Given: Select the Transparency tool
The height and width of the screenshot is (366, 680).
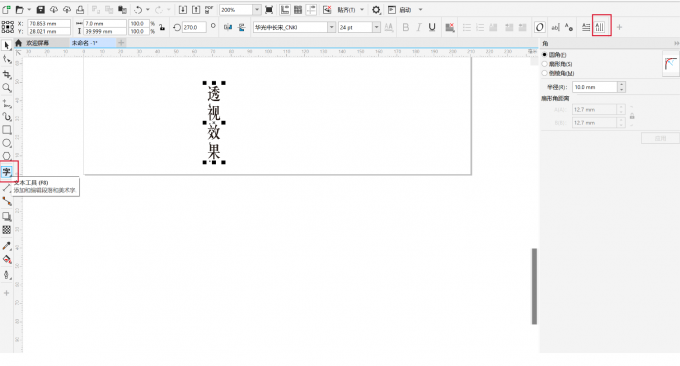Looking at the screenshot, I should point(7,230).
